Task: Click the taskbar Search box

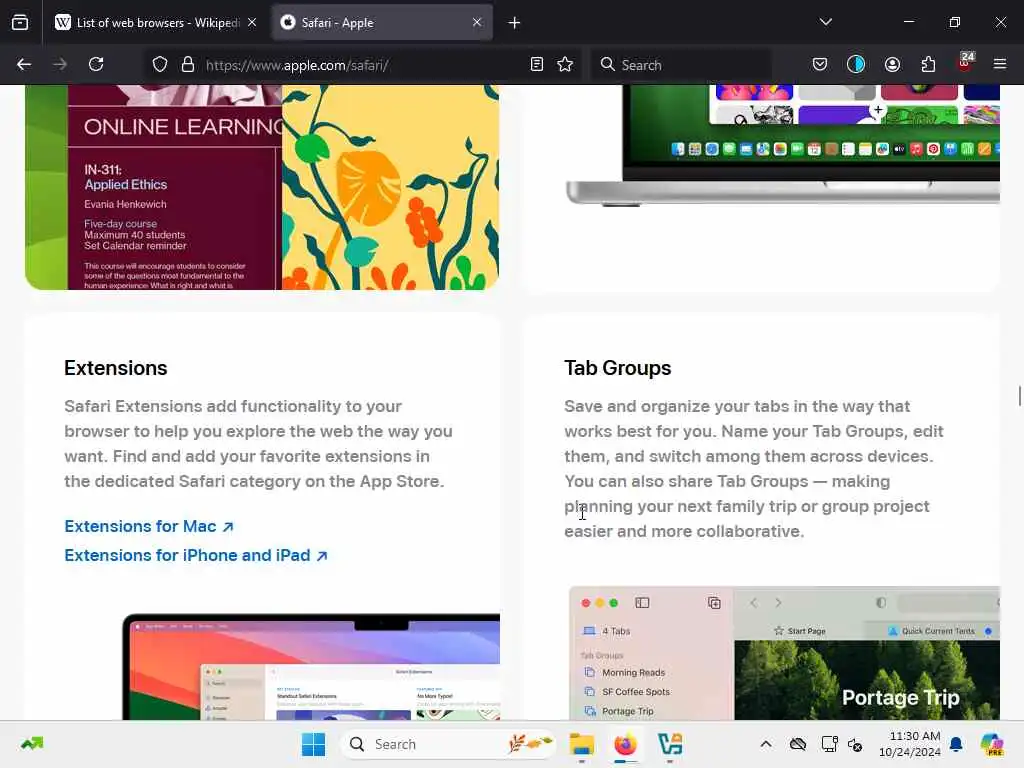Action: coord(448,744)
